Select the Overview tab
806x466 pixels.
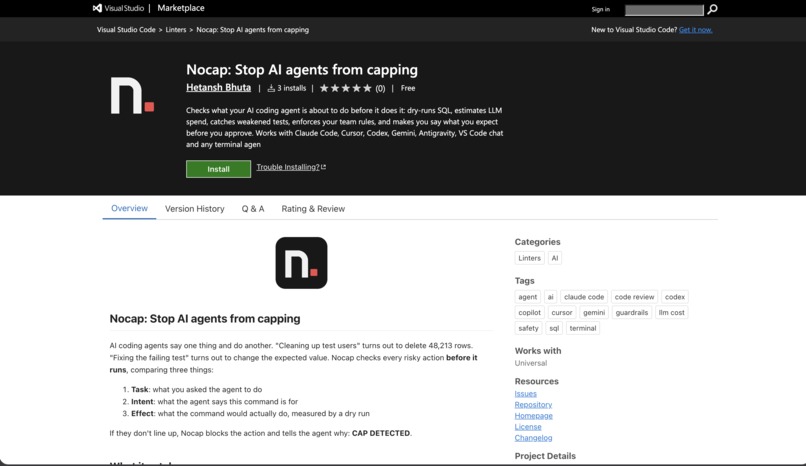(x=130, y=209)
